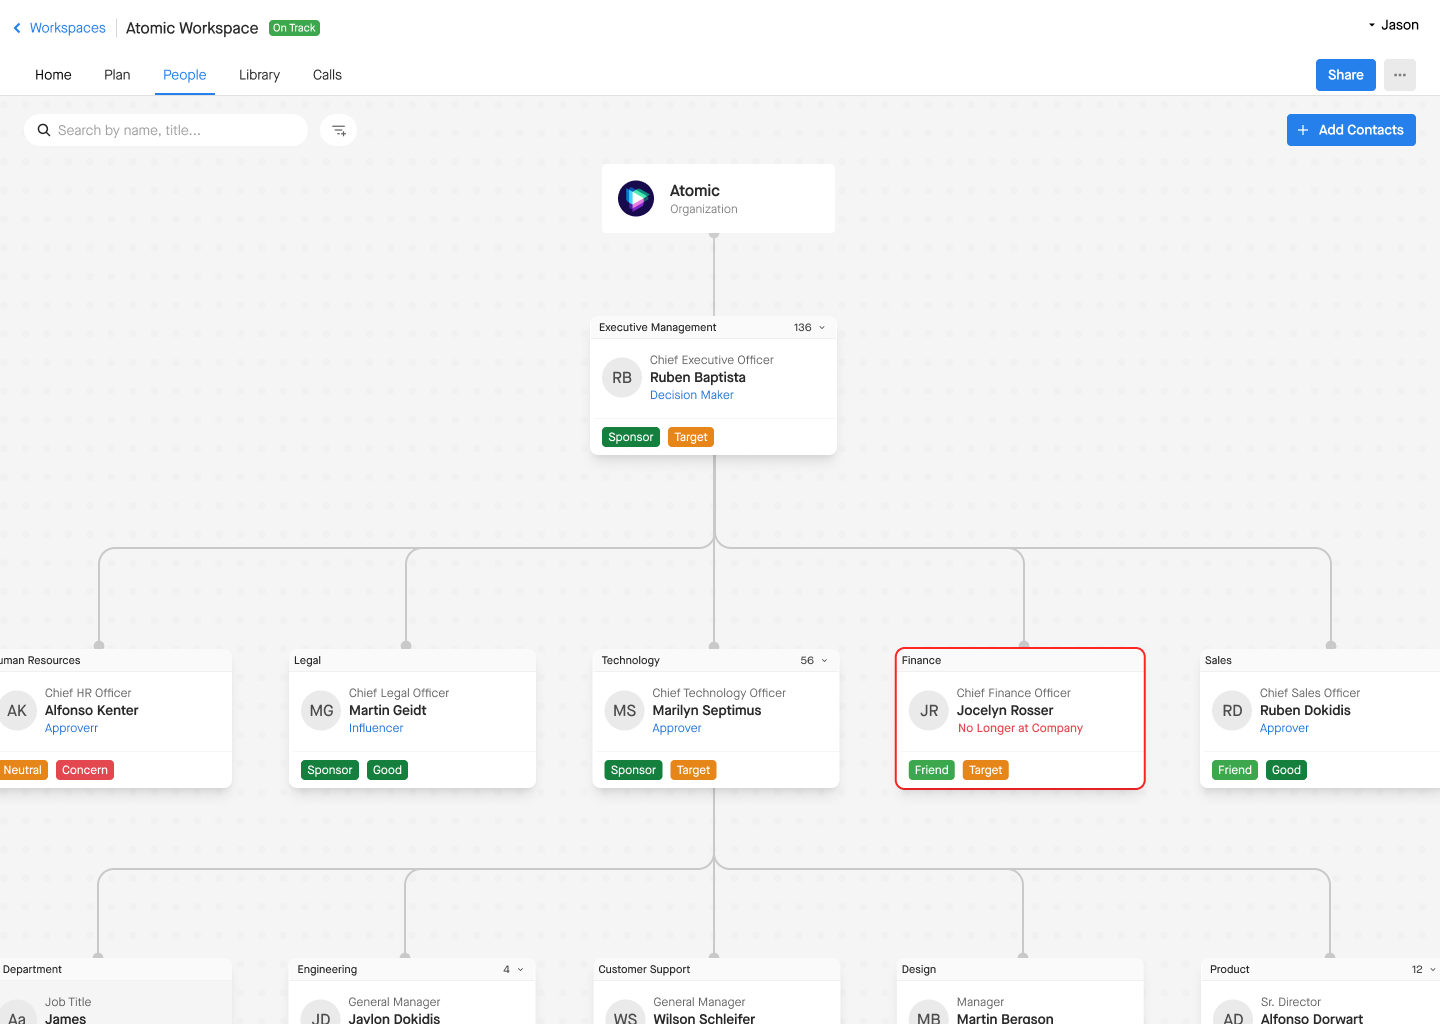The width and height of the screenshot is (1440, 1024).
Task: Click the search by name input field
Action: pos(165,129)
